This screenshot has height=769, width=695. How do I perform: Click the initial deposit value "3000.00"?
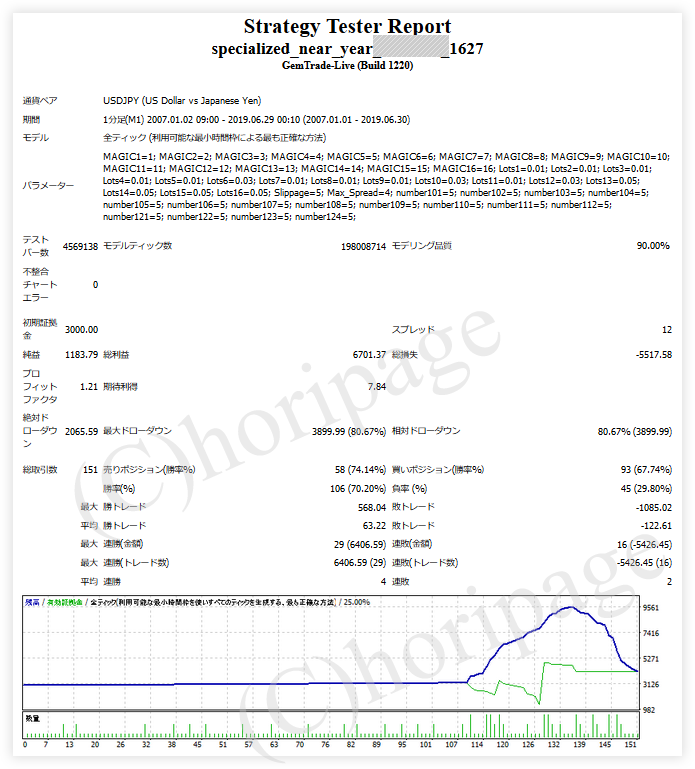[81, 330]
